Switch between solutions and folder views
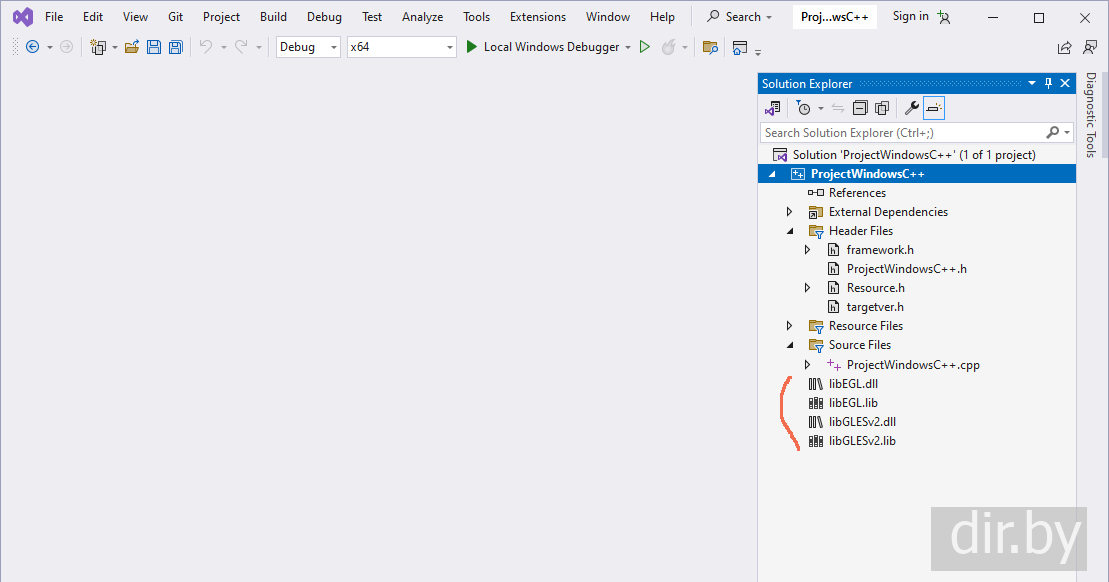Image resolution: width=1109 pixels, height=582 pixels. point(772,108)
